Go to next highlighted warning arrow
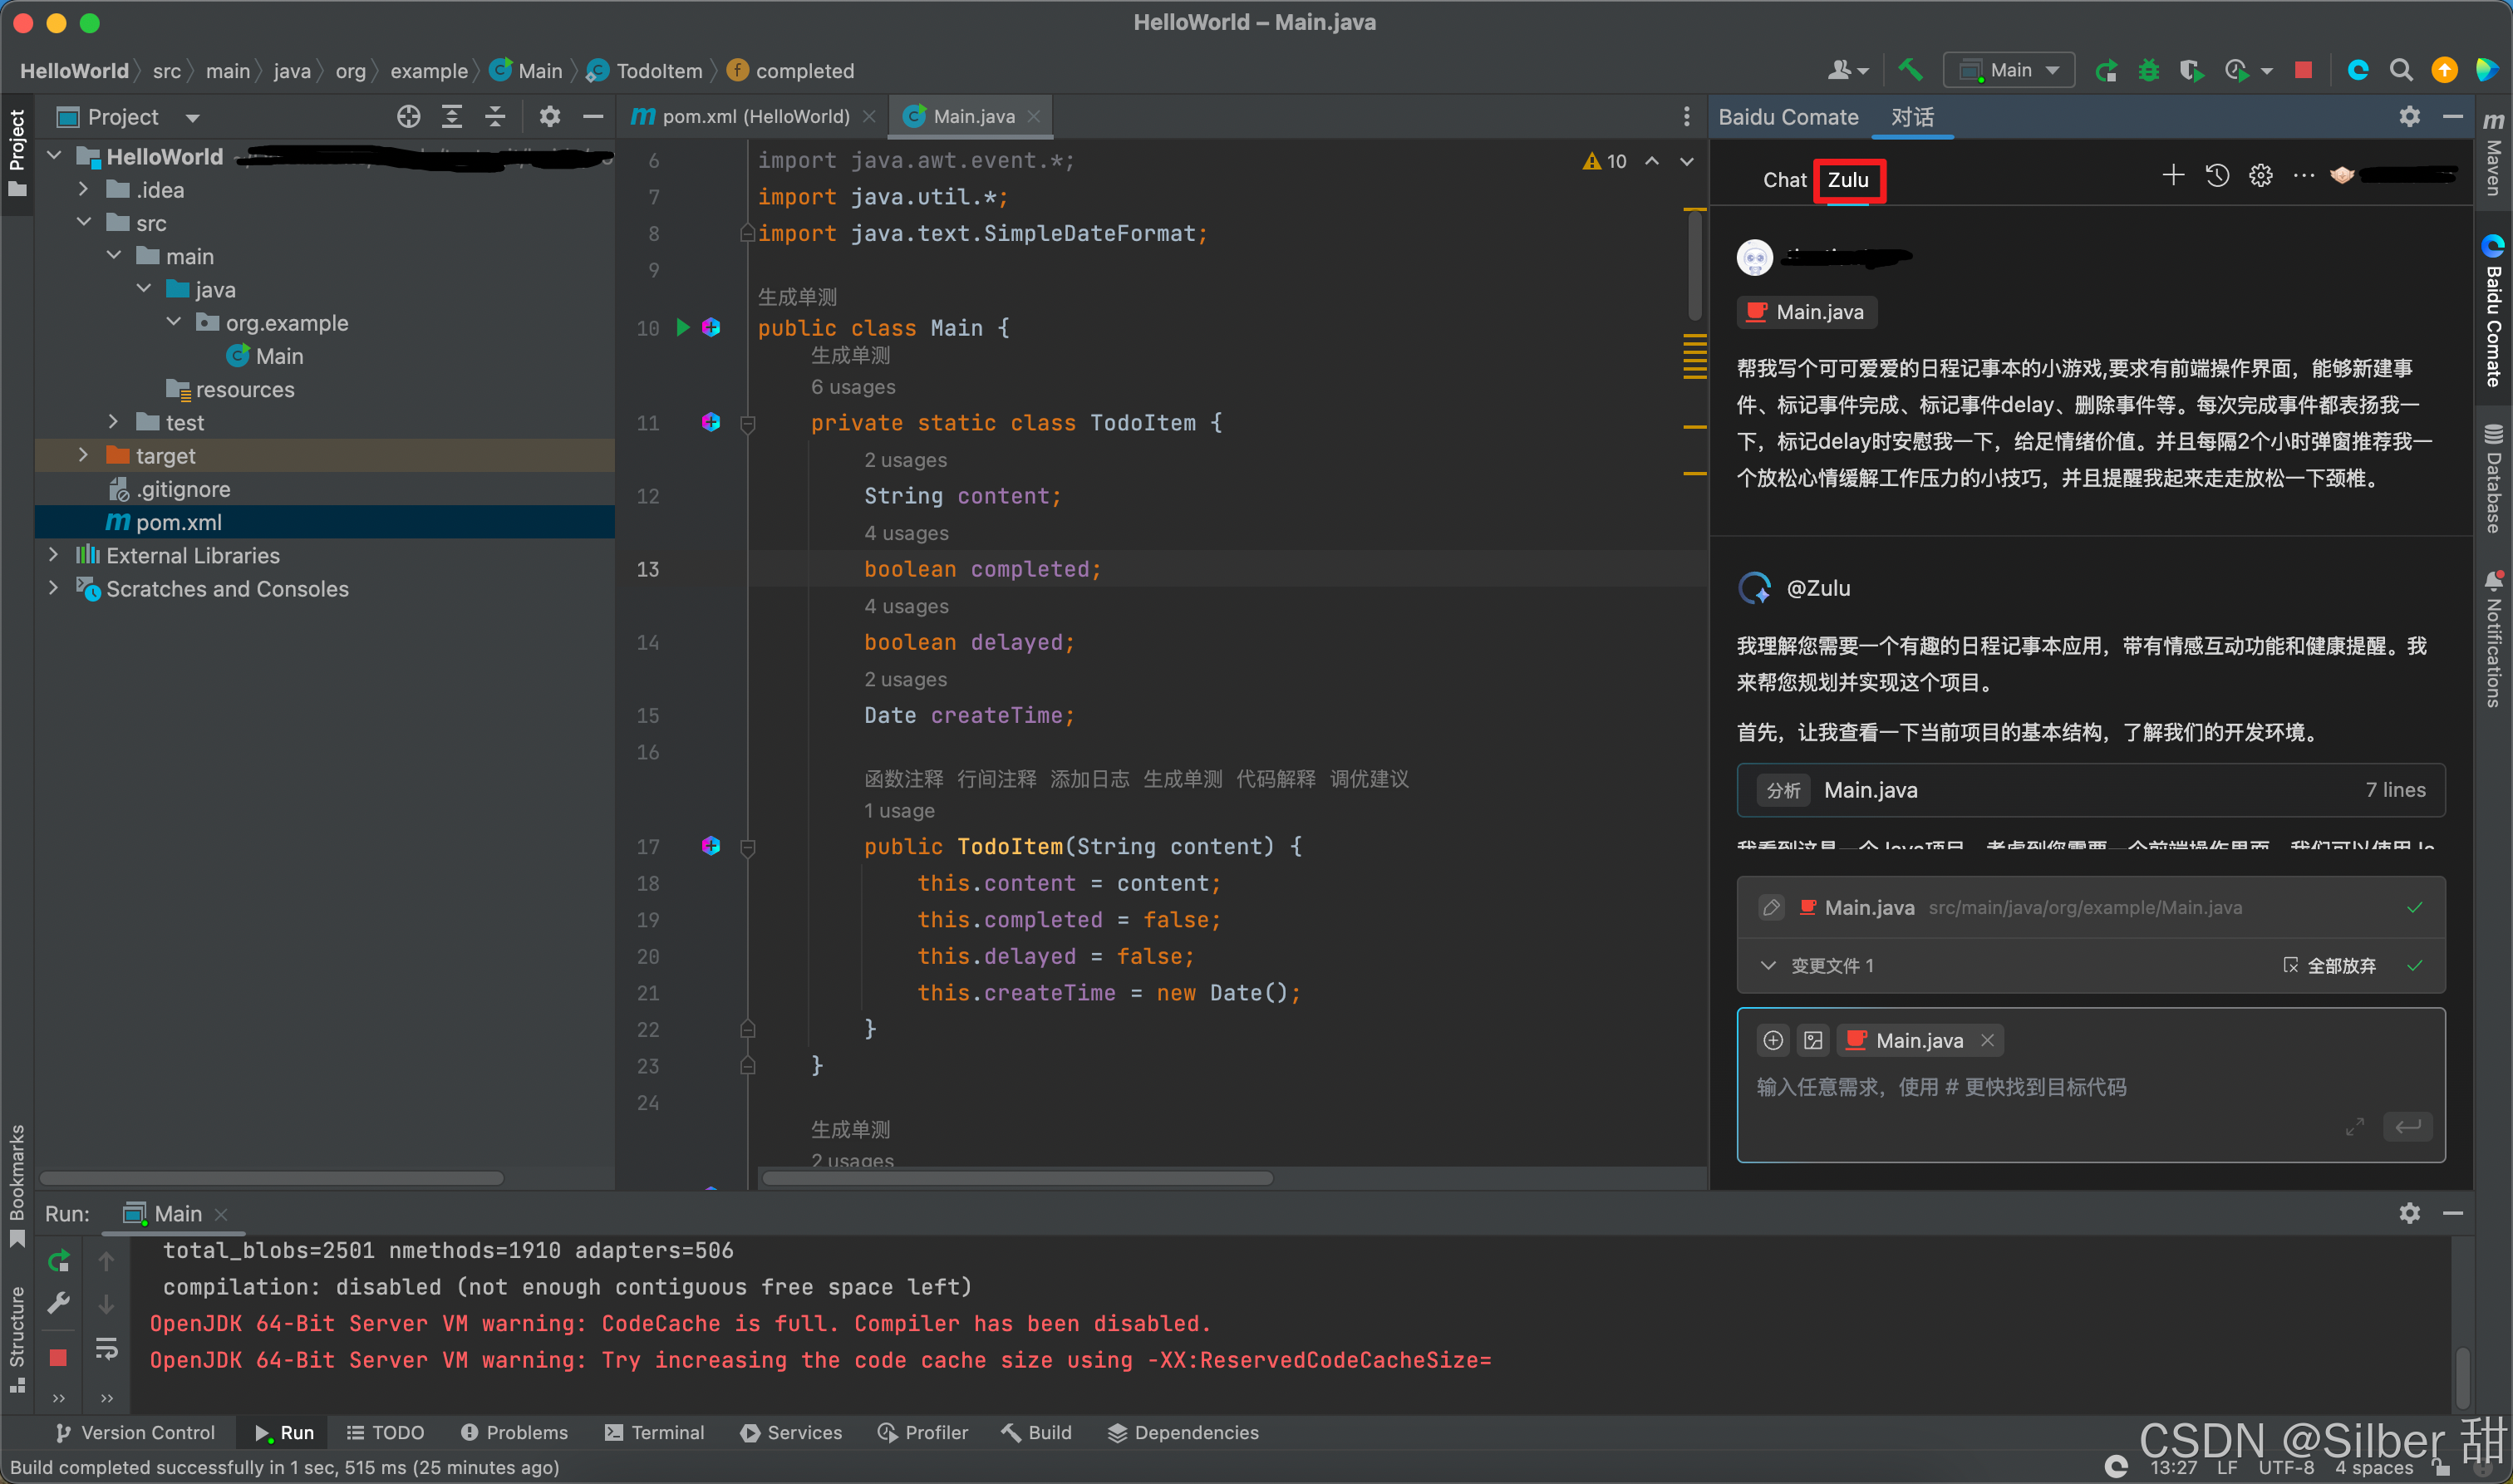This screenshot has width=2513, height=1484. point(1686,161)
